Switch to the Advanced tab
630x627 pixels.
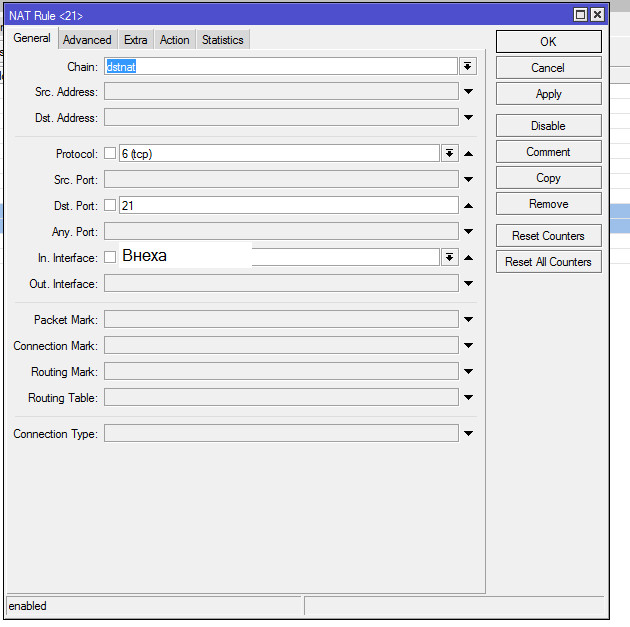(x=87, y=40)
